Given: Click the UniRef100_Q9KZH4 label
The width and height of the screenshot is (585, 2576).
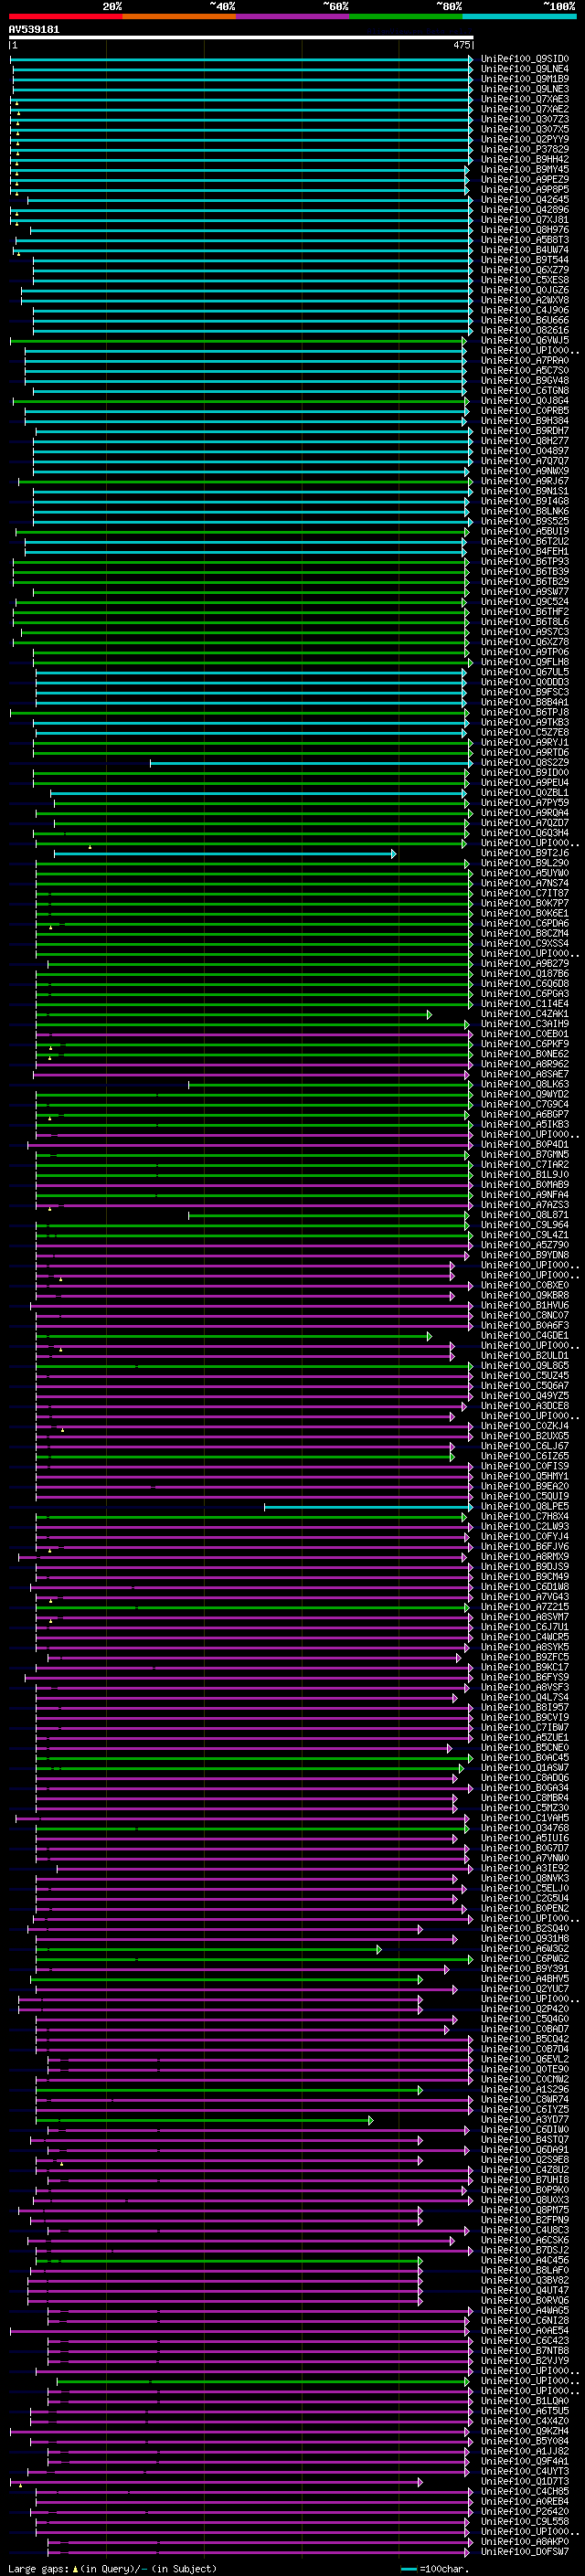Looking at the screenshot, I should coord(525,2431).
